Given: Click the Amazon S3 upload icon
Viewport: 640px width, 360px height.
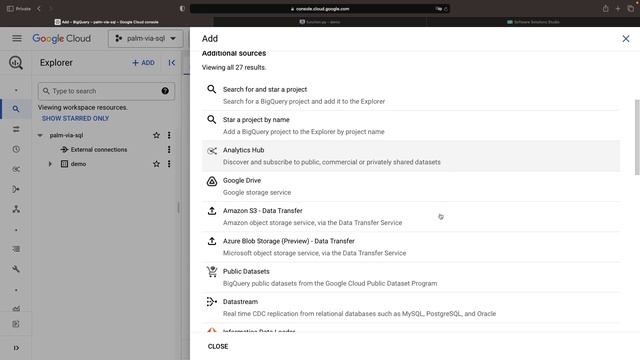Looking at the screenshot, I should pyautogui.click(x=211, y=211).
